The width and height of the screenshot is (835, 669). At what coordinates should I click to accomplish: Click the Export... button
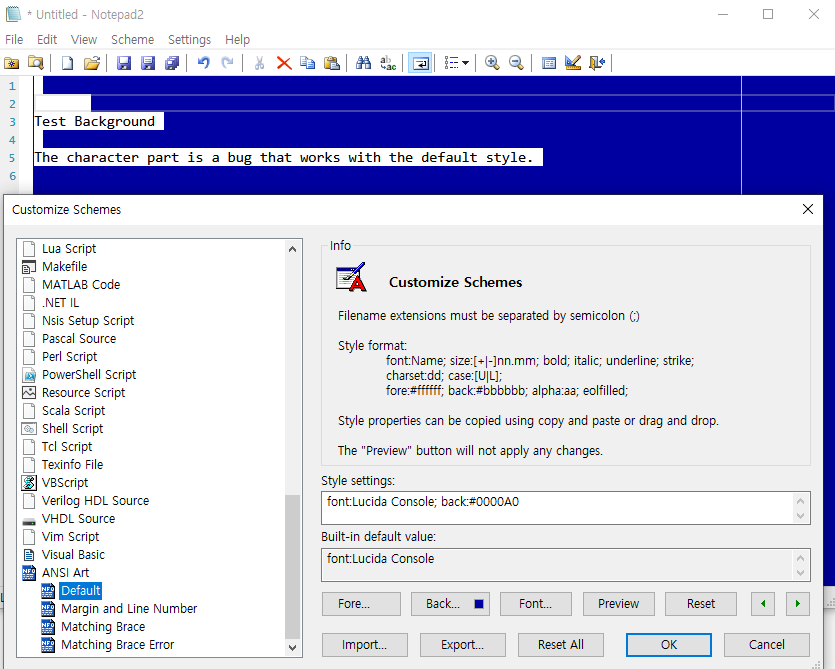[463, 645]
